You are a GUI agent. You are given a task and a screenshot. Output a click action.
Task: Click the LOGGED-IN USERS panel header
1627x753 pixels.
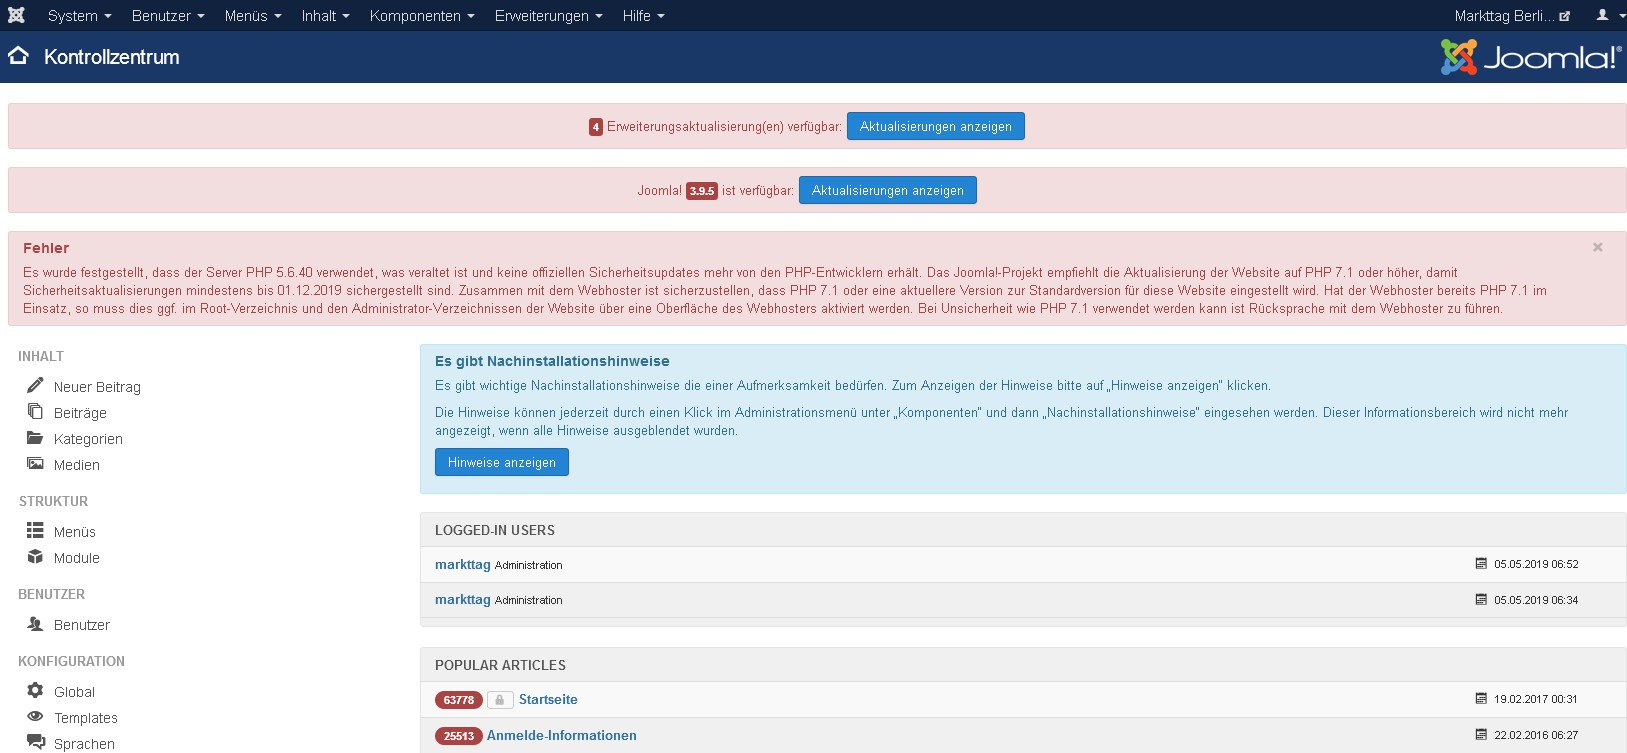point(495,530)
